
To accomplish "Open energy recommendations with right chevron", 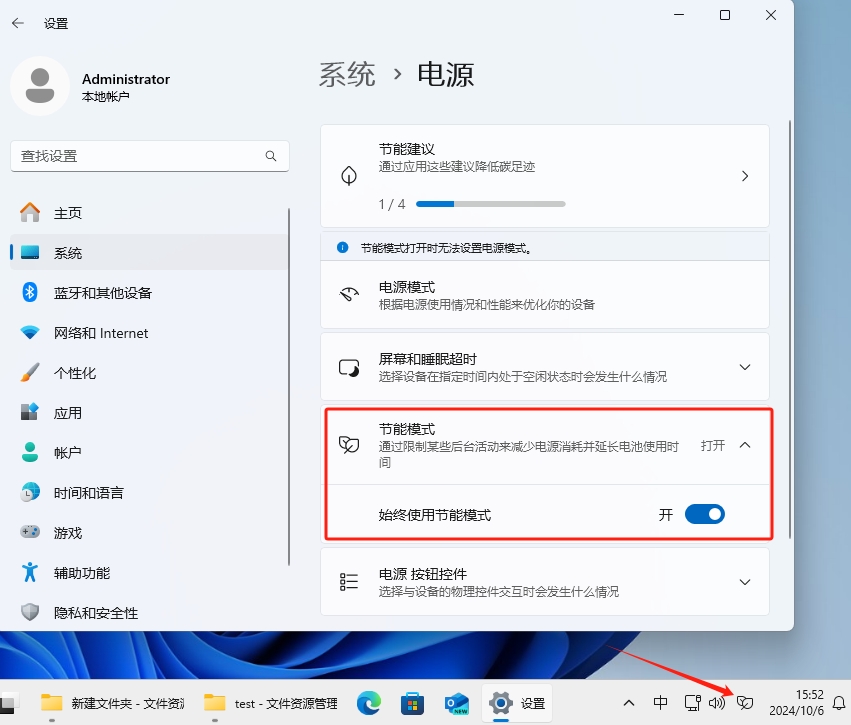I will point(745,176).
